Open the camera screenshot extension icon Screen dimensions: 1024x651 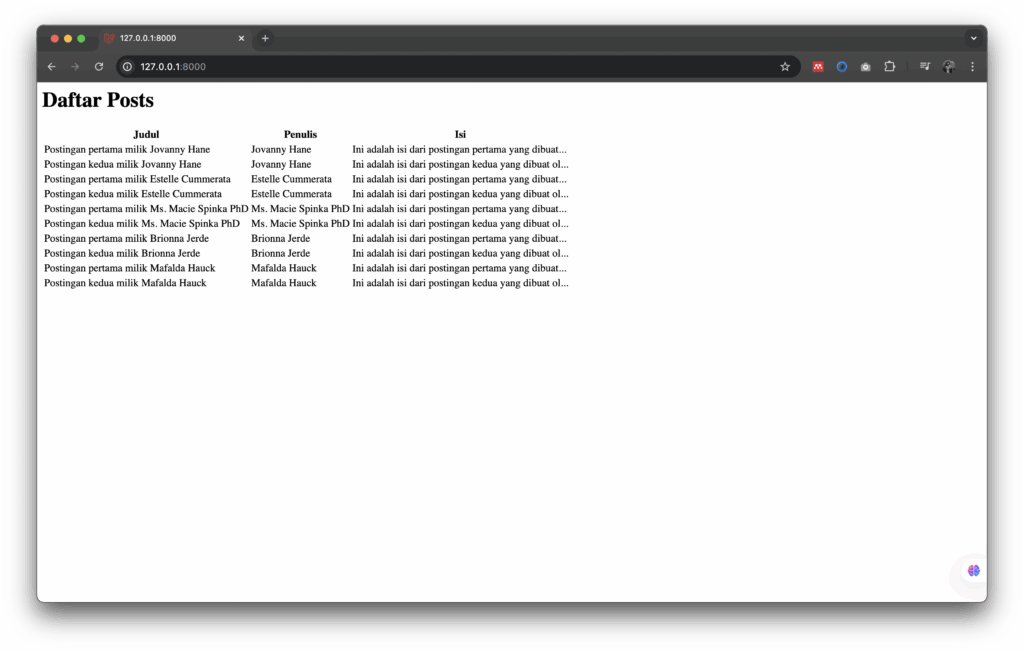865,66
